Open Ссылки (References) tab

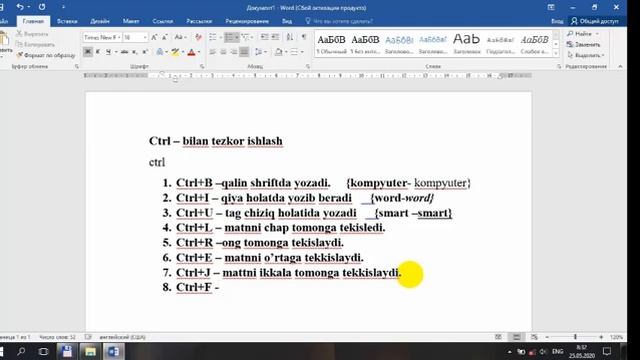[x=162, y=21]
